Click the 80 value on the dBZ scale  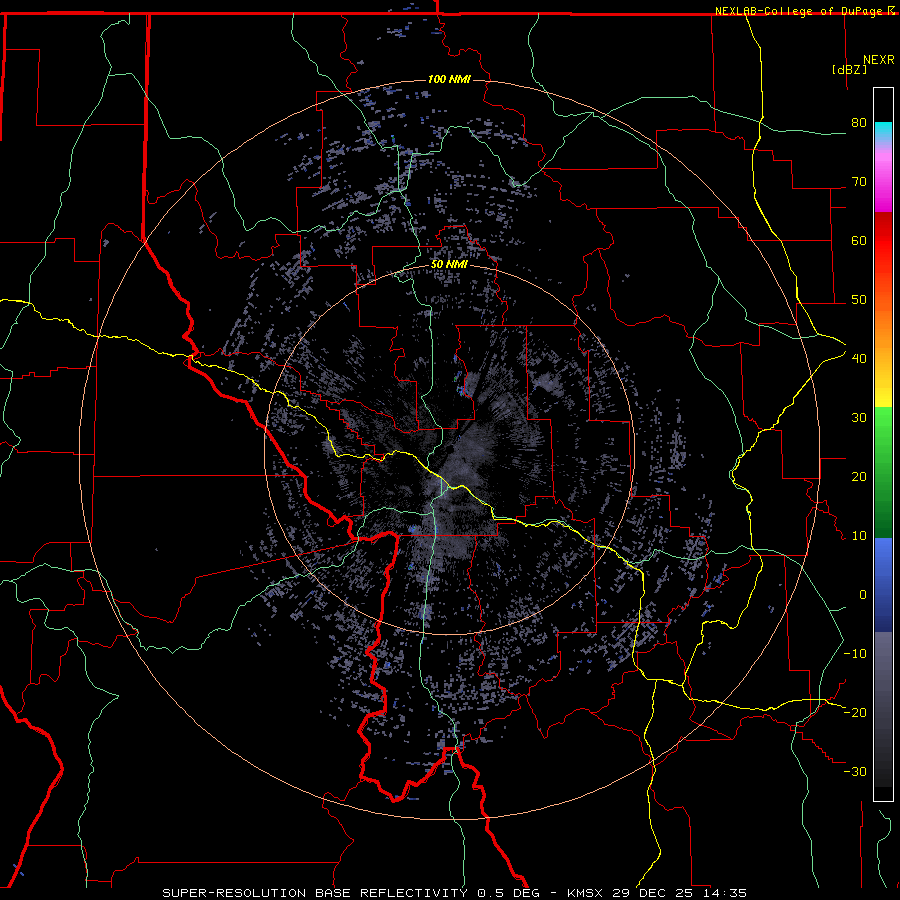859,123
